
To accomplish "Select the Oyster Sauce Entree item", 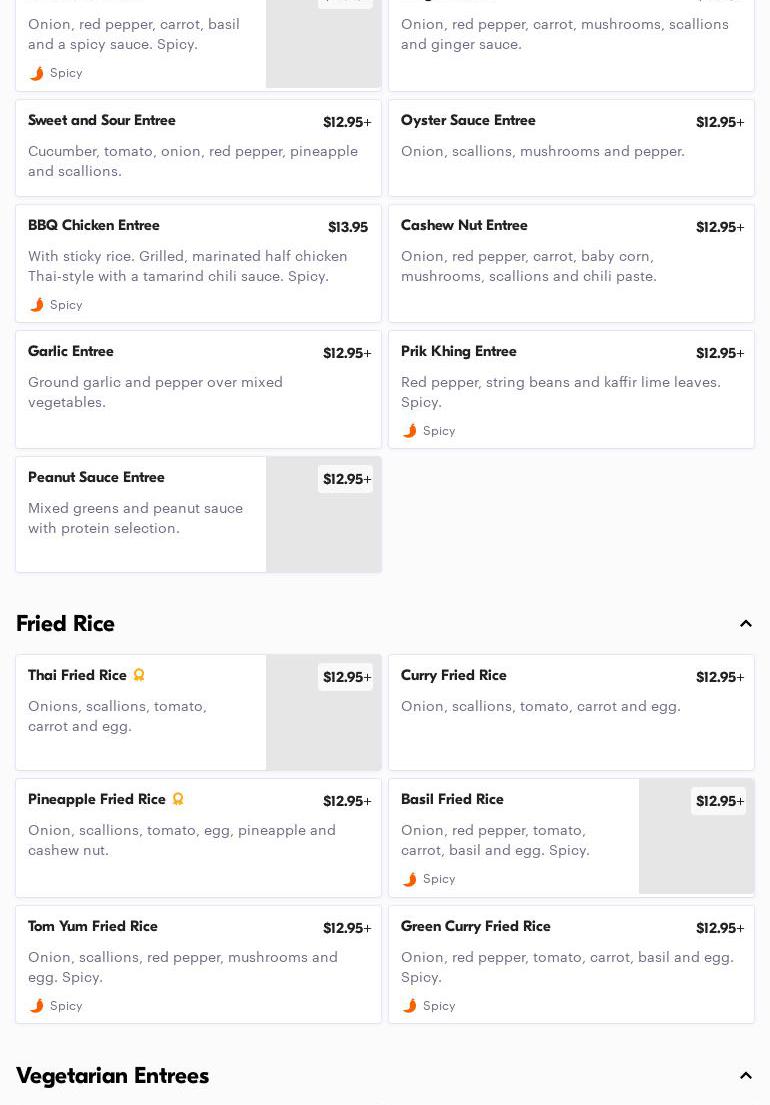I will click(x=571, y=148).
